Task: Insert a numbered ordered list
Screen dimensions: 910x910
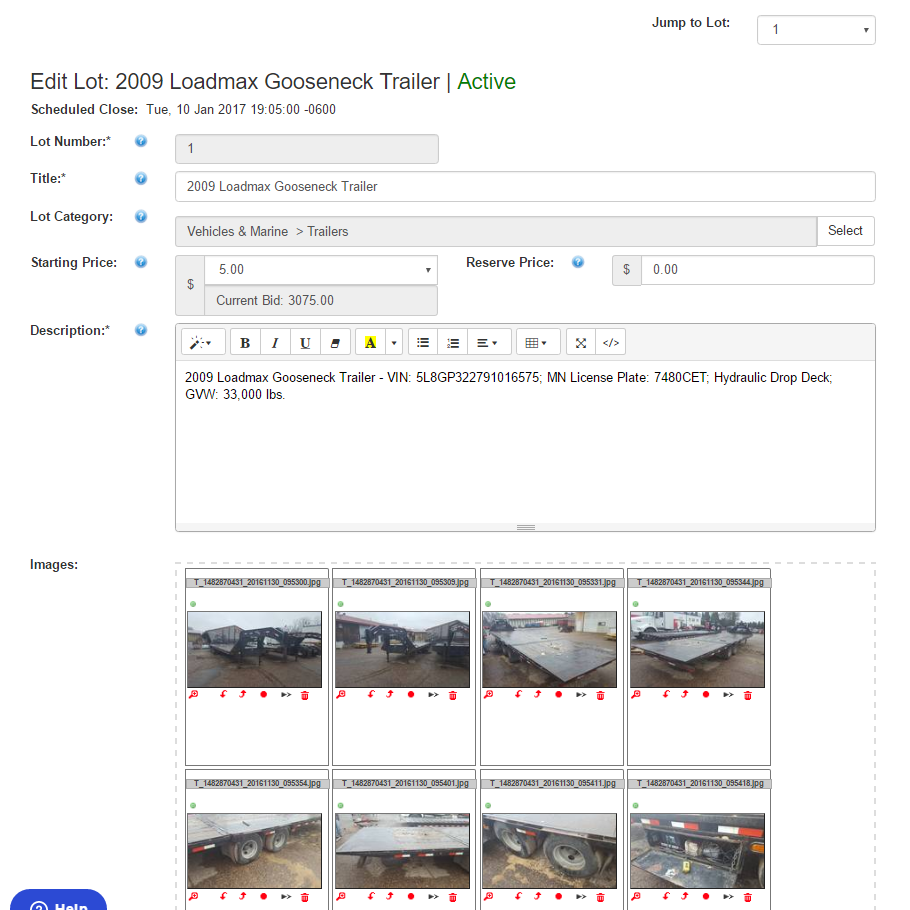Action: [x=453, y=342]
